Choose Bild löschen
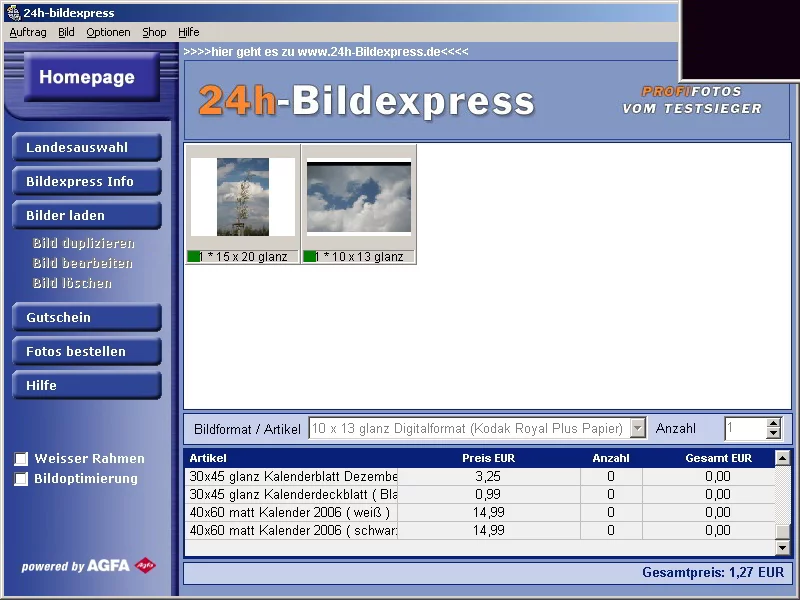Screen dimensions: 800x600 tap(72, 283)
